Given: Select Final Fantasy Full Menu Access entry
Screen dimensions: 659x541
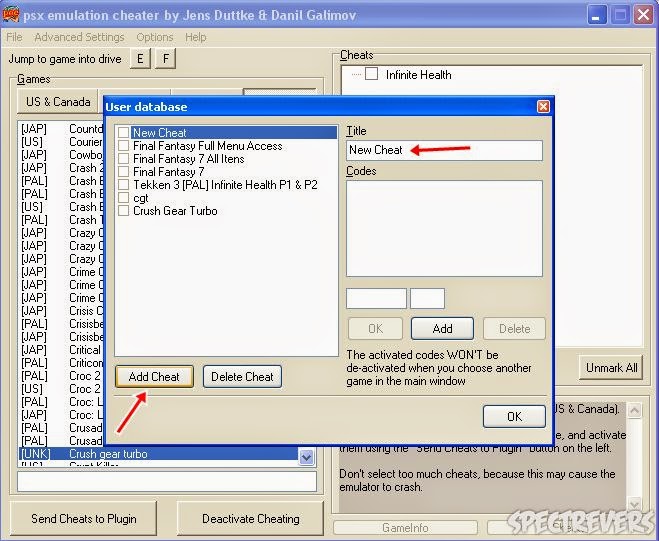Looking at the screenshot, I should [x=208, y=146].
